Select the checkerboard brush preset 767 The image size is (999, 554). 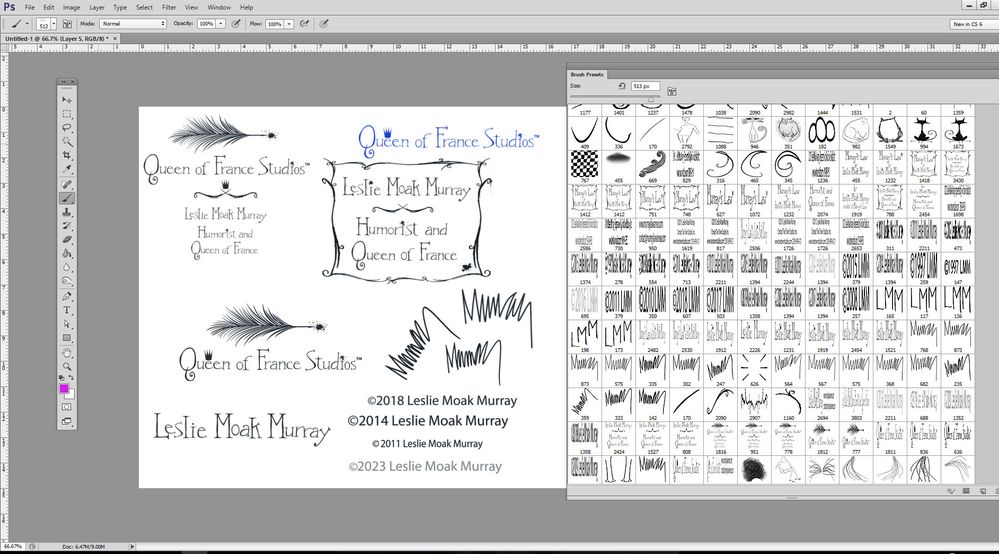585,167
